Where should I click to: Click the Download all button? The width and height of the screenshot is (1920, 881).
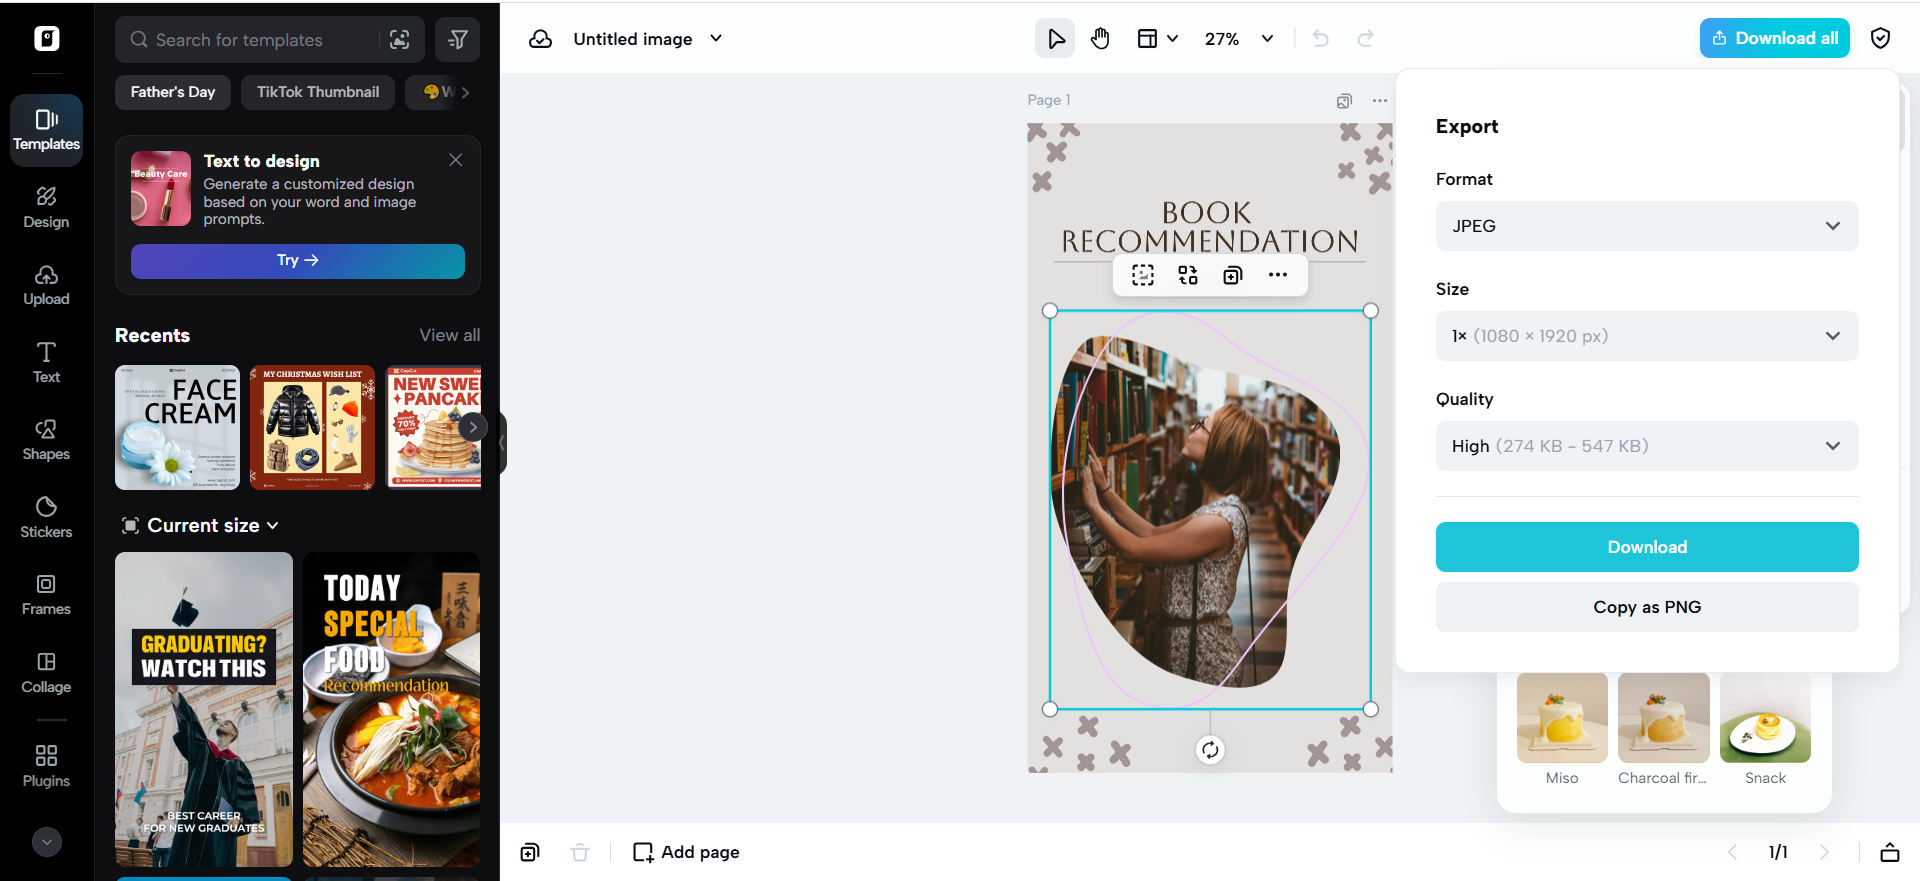coord(1775,38)
